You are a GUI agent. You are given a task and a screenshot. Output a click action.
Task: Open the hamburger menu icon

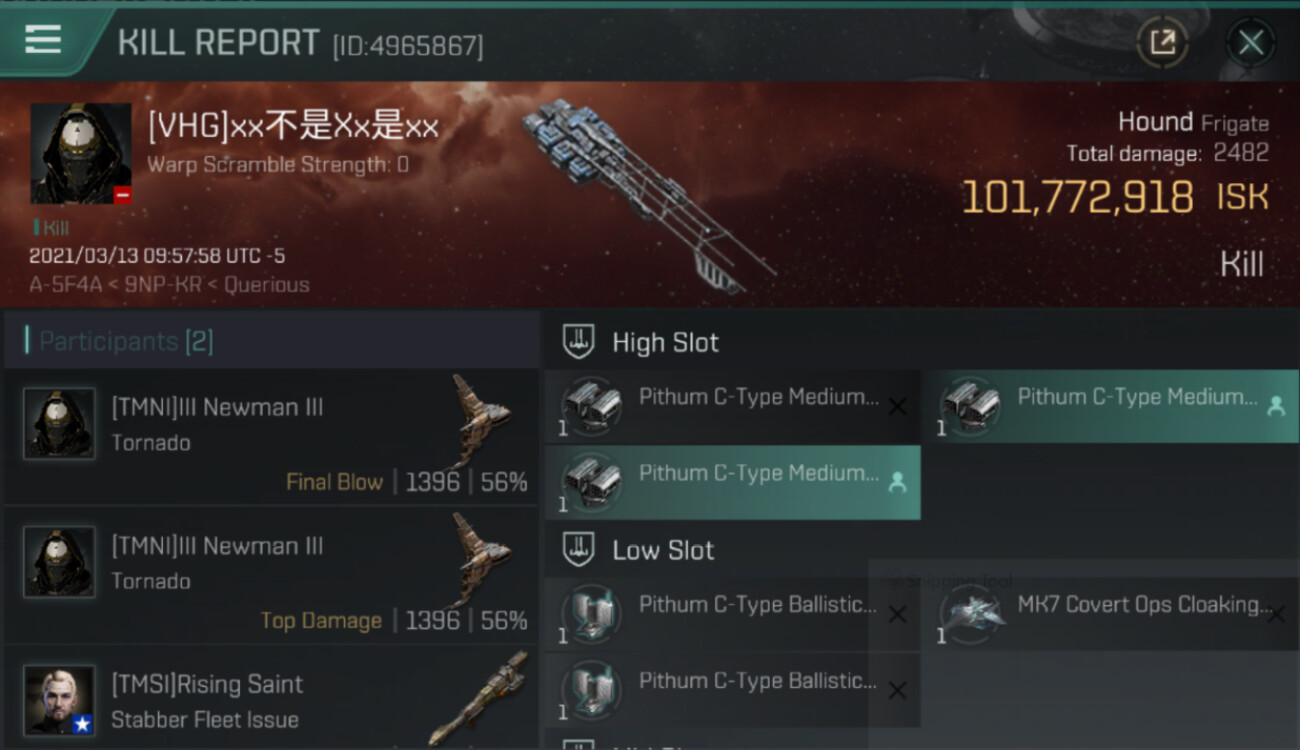pyautogui.click(x=43, y=40)
